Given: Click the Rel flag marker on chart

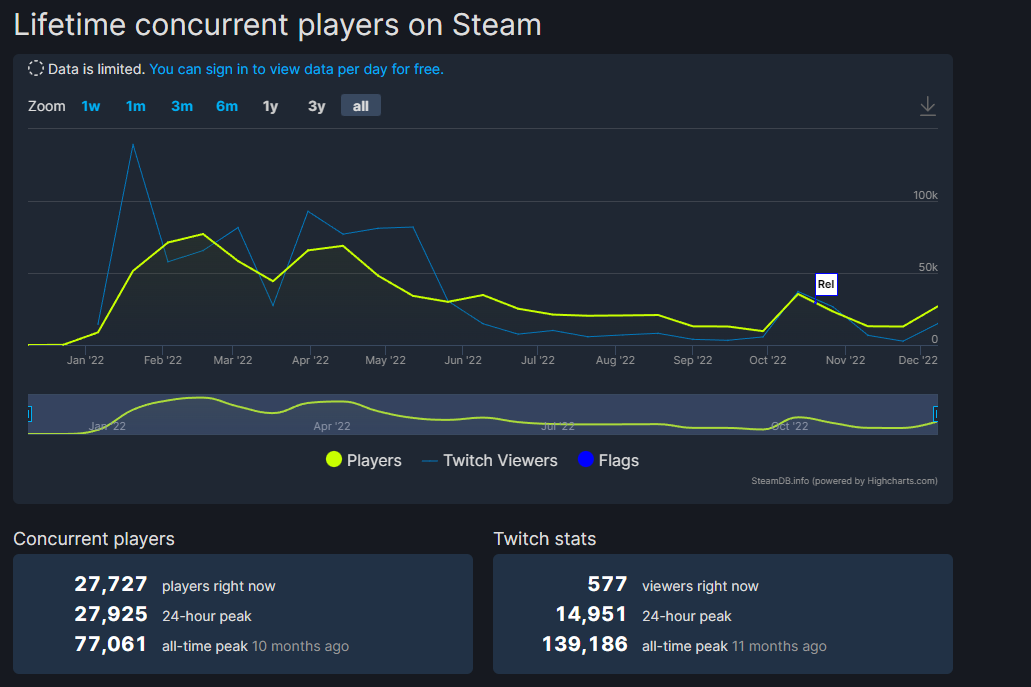Looking at the screenshot, I should pyautogui.click(x=826, y=285).
